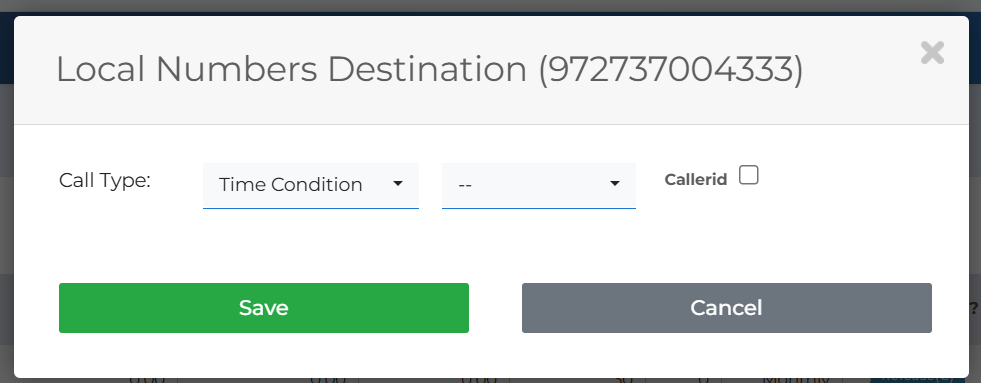This screenshot has height=383, width=981.
Task: Click the Call Type label
Action: point(105,180)
